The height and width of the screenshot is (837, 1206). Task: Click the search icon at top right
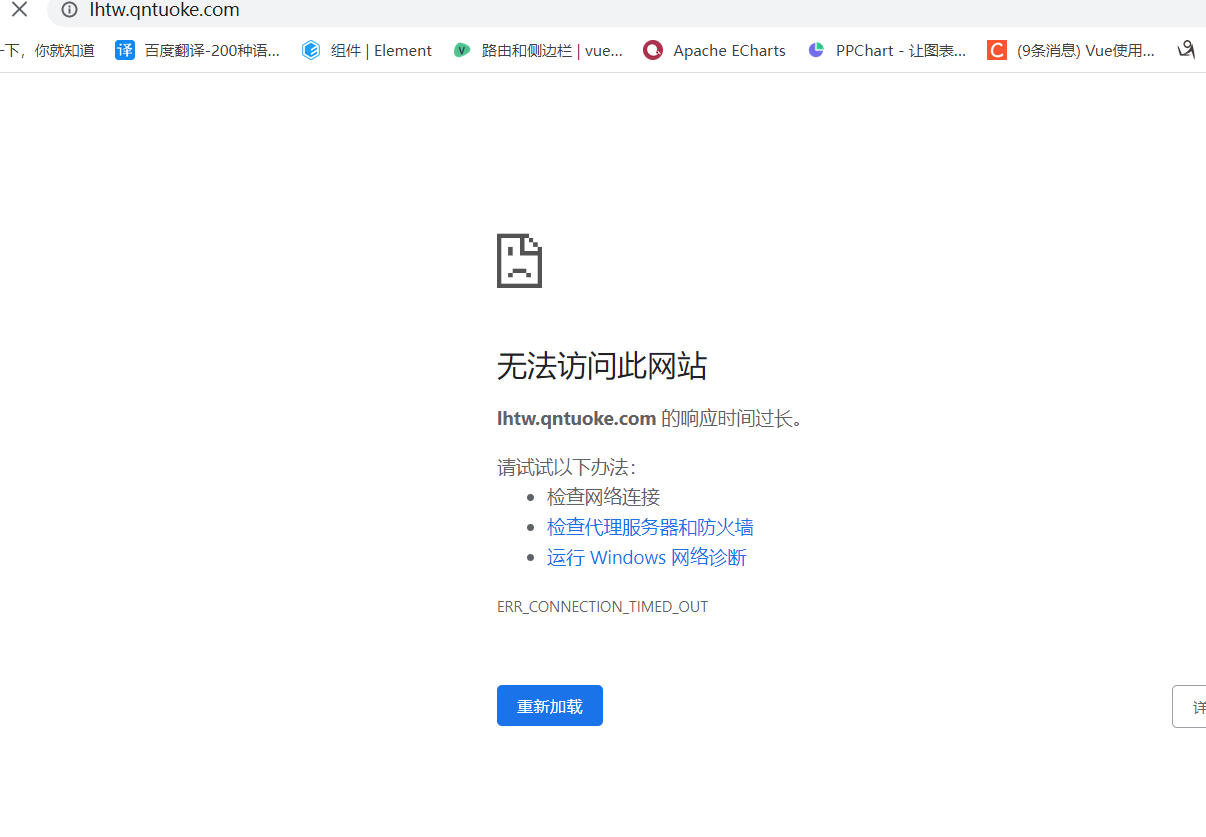[1186, 49]
